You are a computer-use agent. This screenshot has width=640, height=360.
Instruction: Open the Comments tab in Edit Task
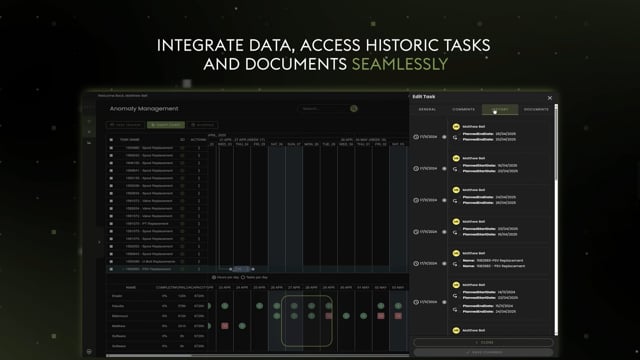coord(463,109)
